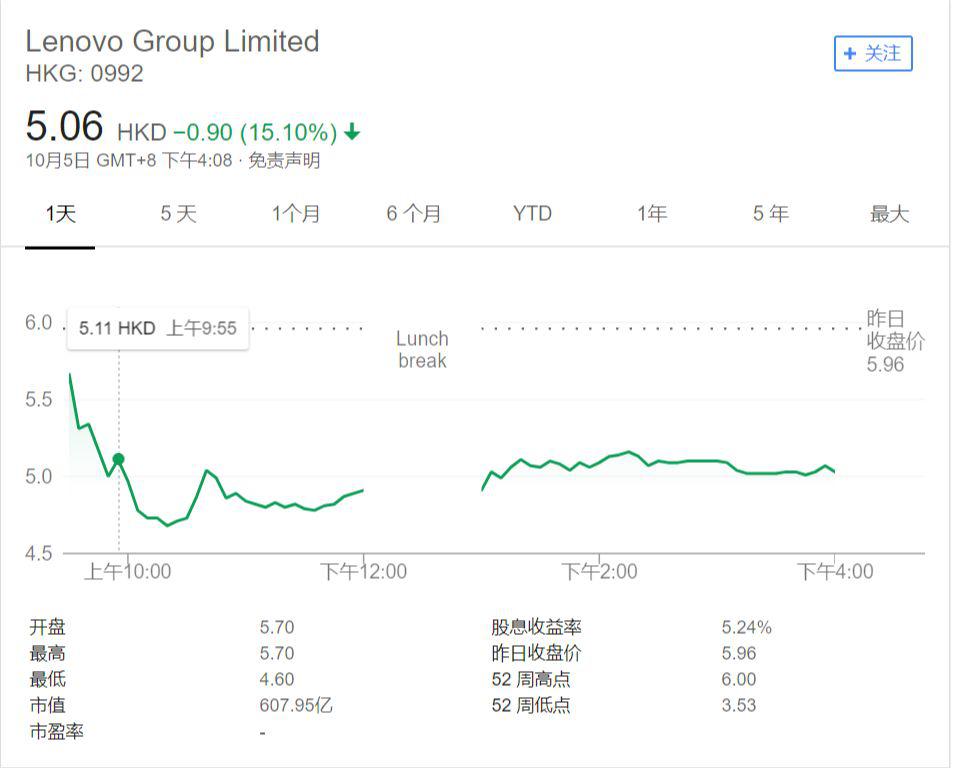
Task: Click the Lenovo Group Limited title
Action: click(x=172, y=41)
